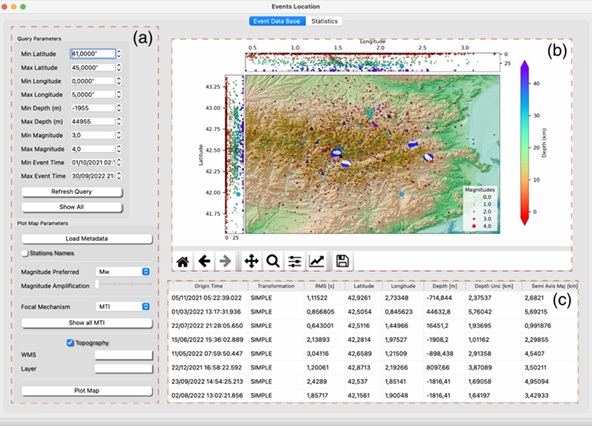The height and width of the screenshot is (428, 599).
Task: Select row with origin time 05/11/2021 05:22:39.022
Action: [373, 298]
